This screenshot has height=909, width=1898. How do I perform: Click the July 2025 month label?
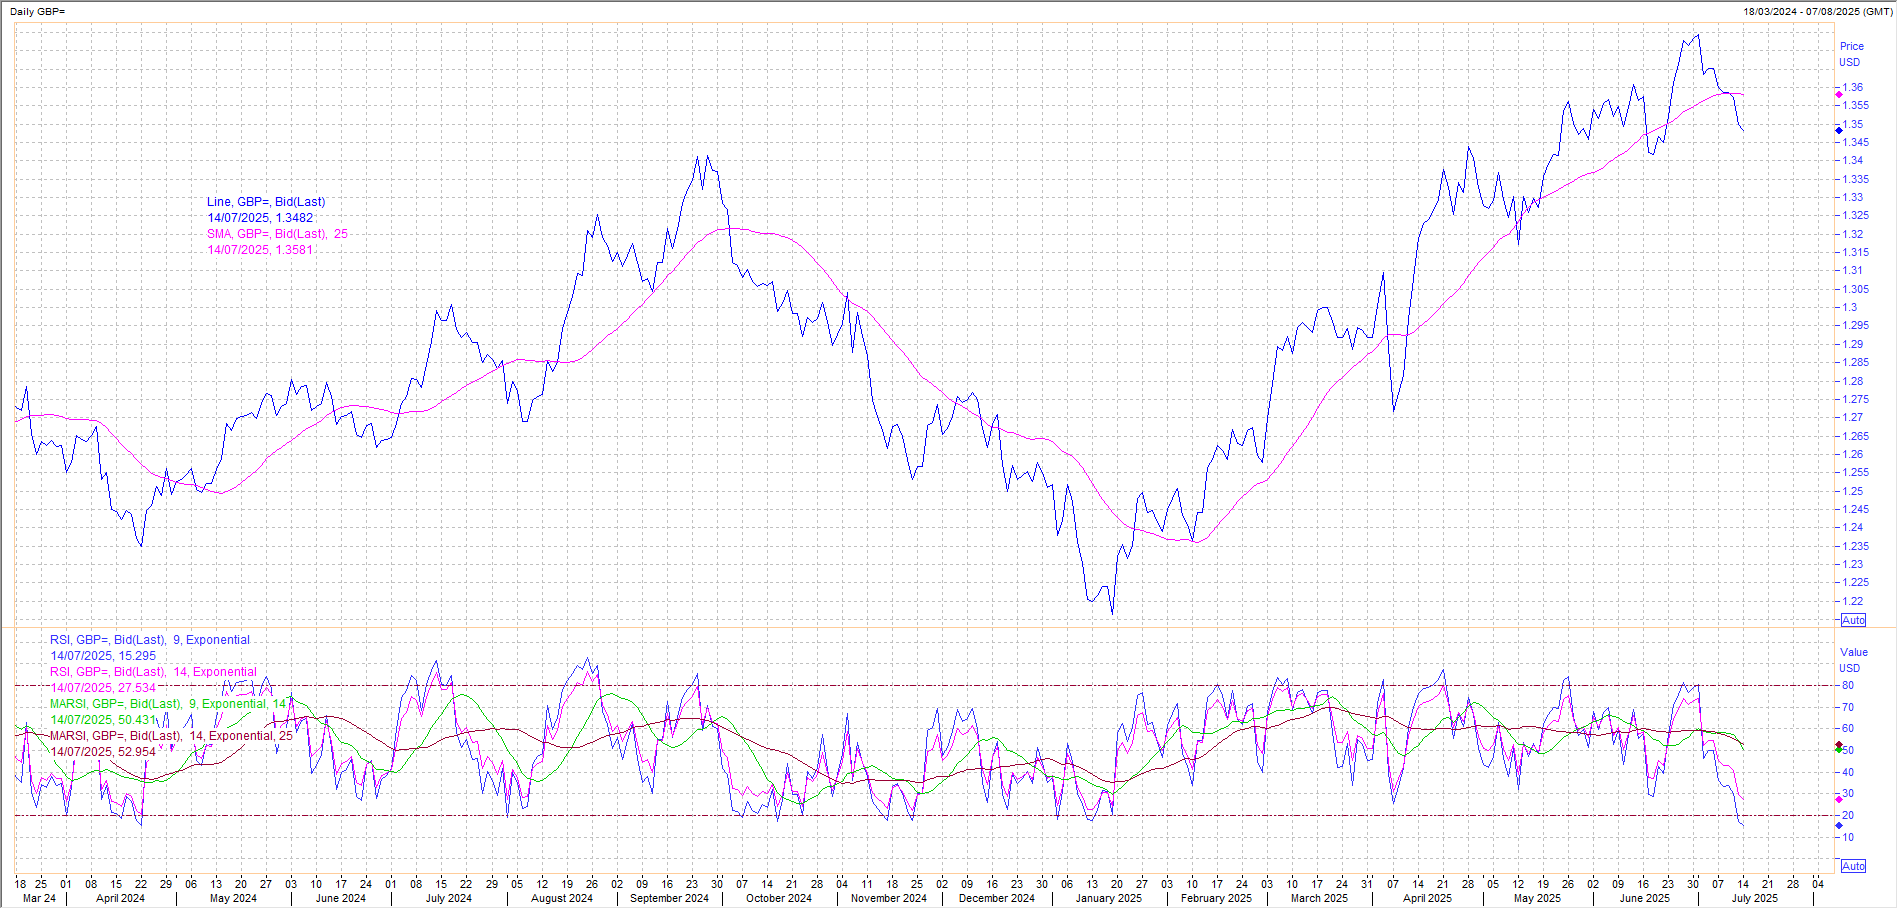(x=1755, y=899)
